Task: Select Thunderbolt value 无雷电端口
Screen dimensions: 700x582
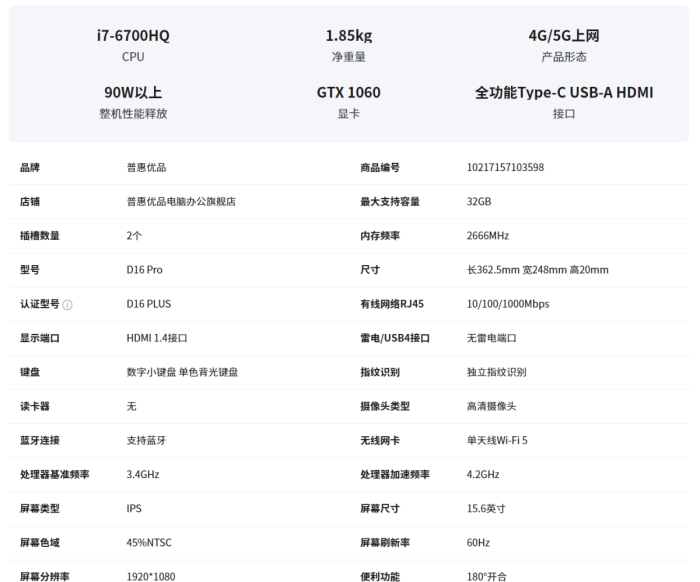Action: pyautogui.click(x=492, y=338)
